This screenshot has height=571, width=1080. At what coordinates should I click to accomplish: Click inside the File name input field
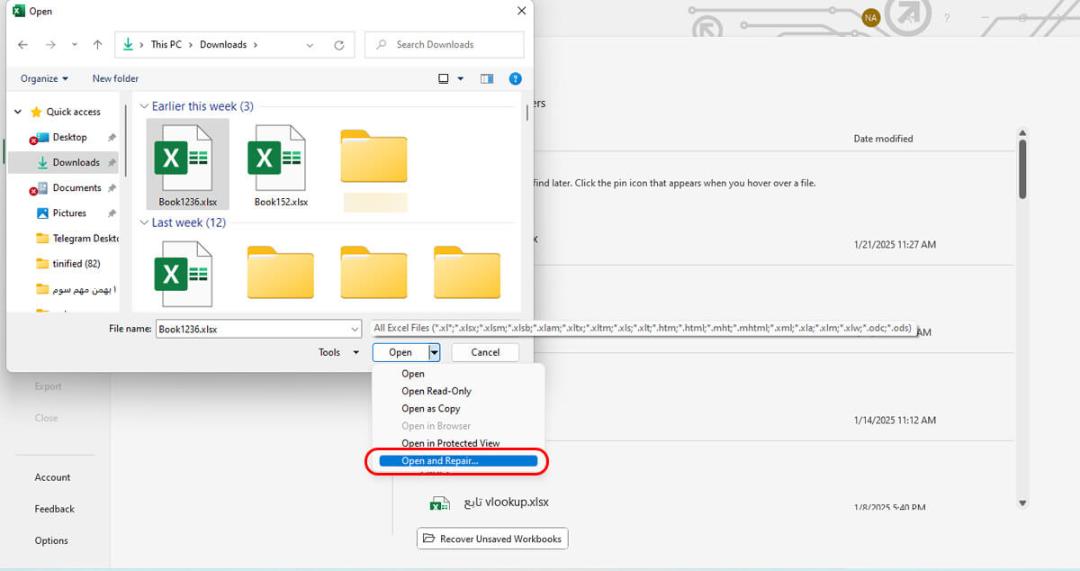point(253,329)
